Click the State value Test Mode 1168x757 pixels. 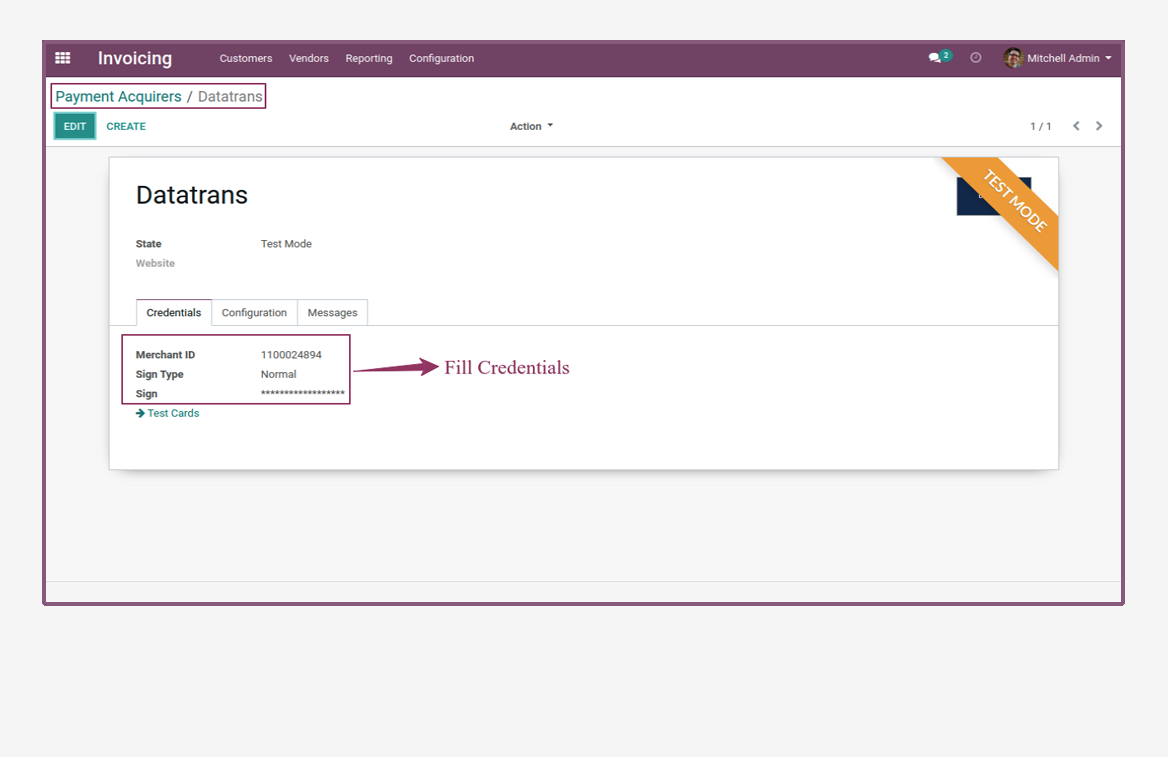[286, 244]
